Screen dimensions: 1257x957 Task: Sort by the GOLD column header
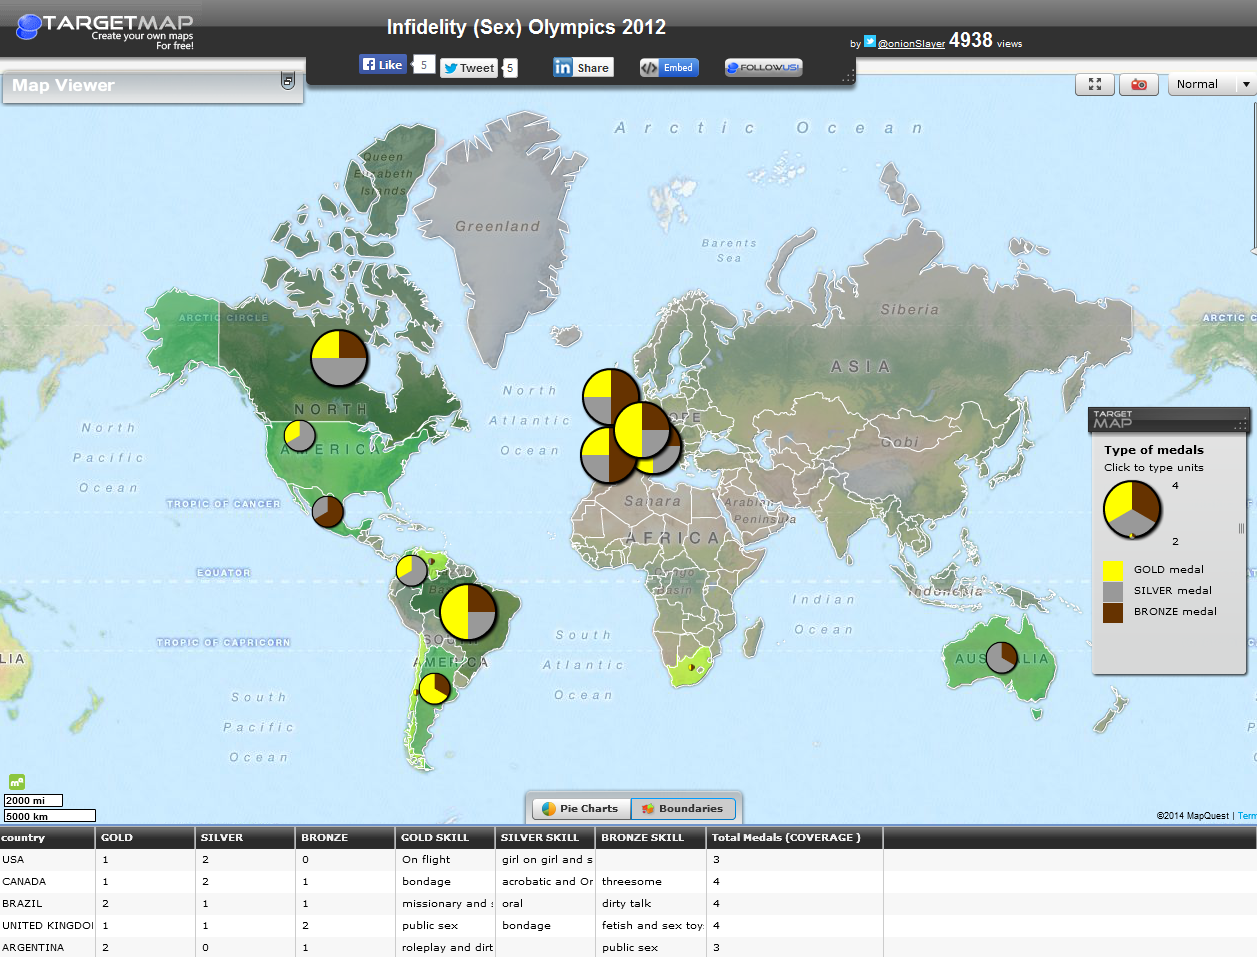pos(145,838)
